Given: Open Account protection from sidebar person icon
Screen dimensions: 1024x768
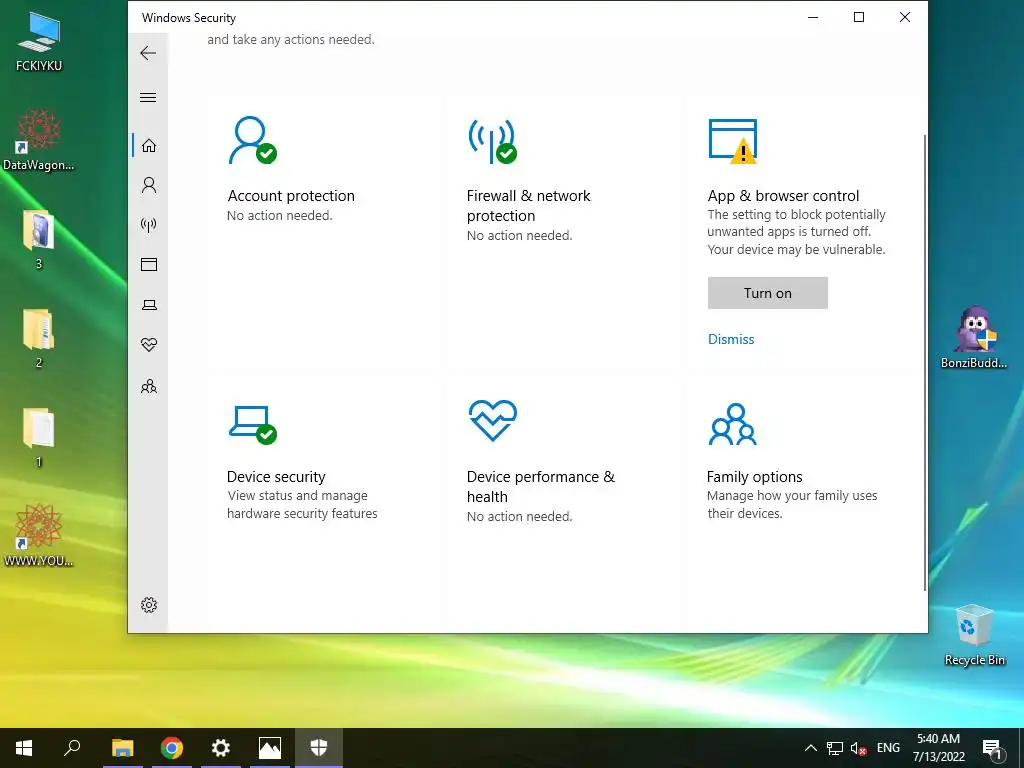Looking at the screenshot, I should [149, 185].
